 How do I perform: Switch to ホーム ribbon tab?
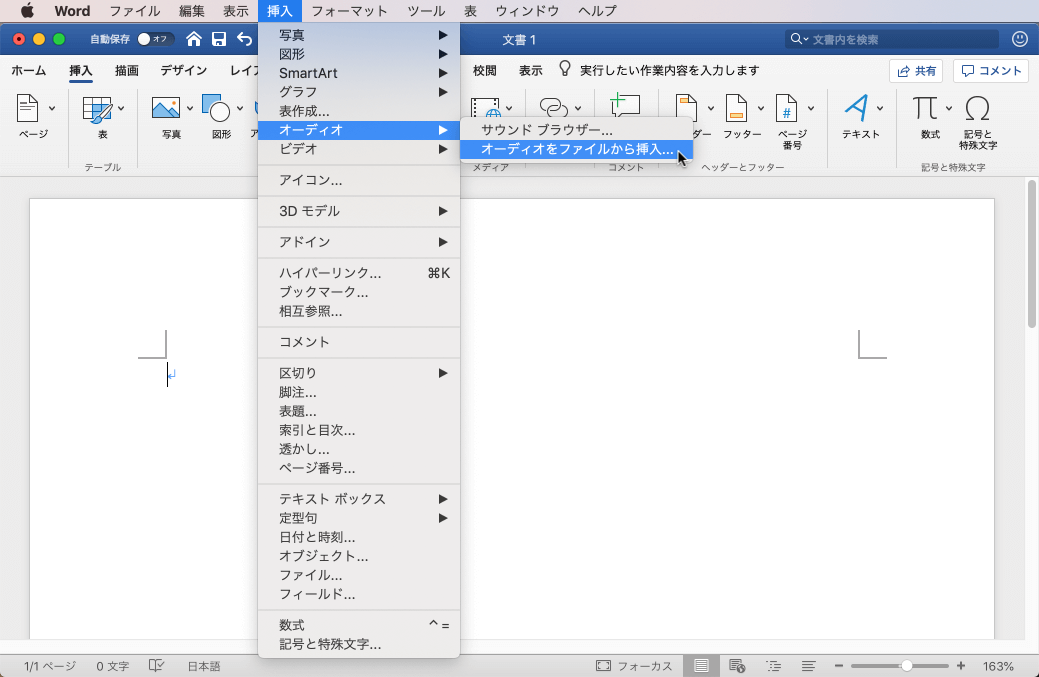[x=28, y=70]
